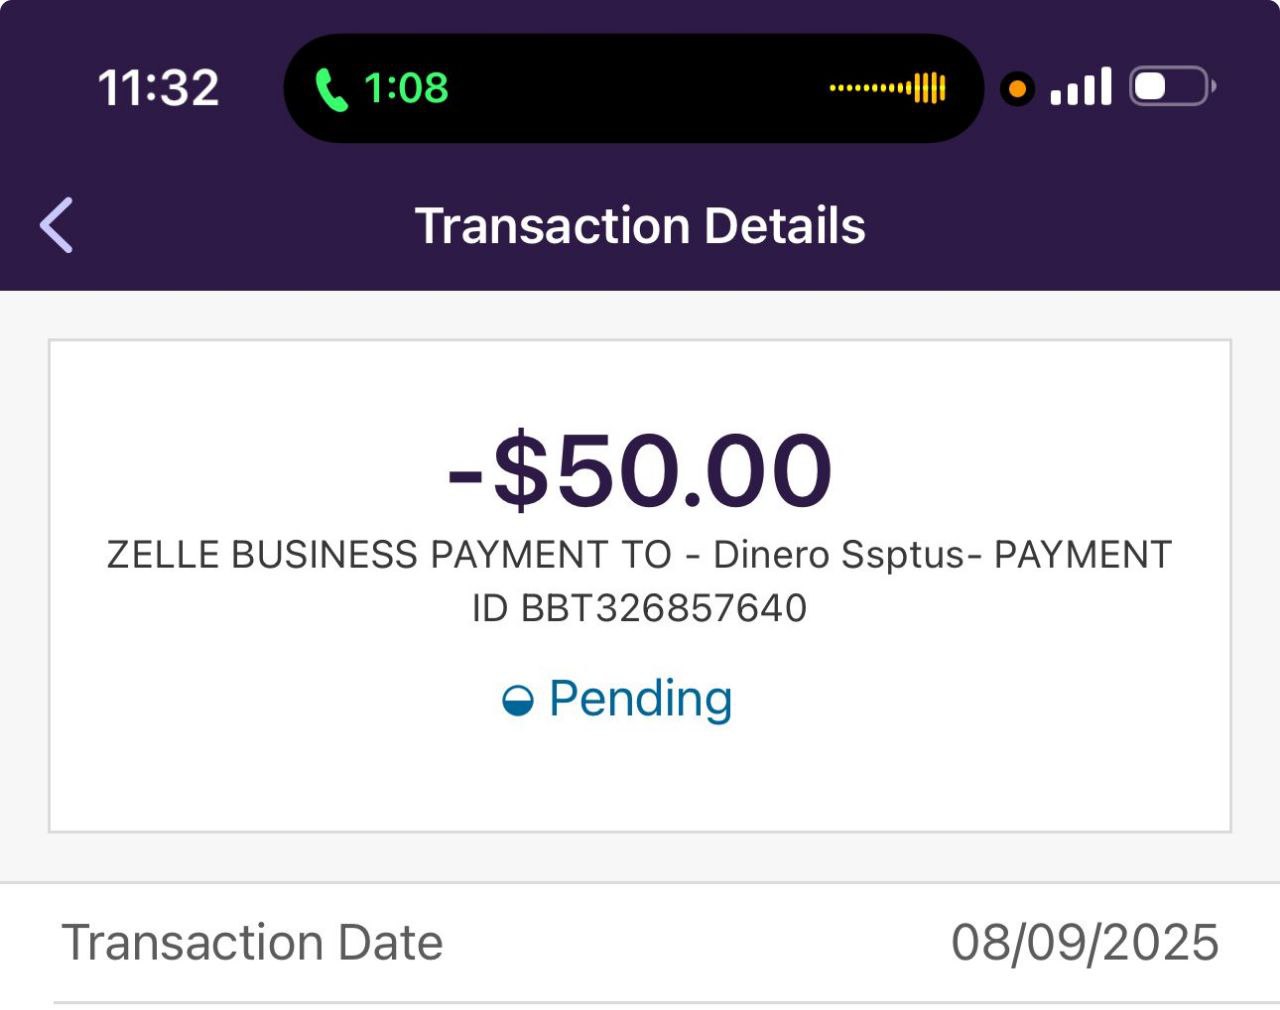Tap the white transaction summary card
The width and height of the screenshot is (1280, 1010).
[640, 780]
